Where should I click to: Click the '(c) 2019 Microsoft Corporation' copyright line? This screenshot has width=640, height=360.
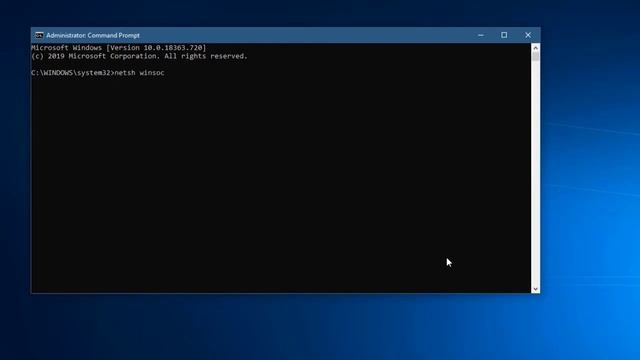coord(140,56)
